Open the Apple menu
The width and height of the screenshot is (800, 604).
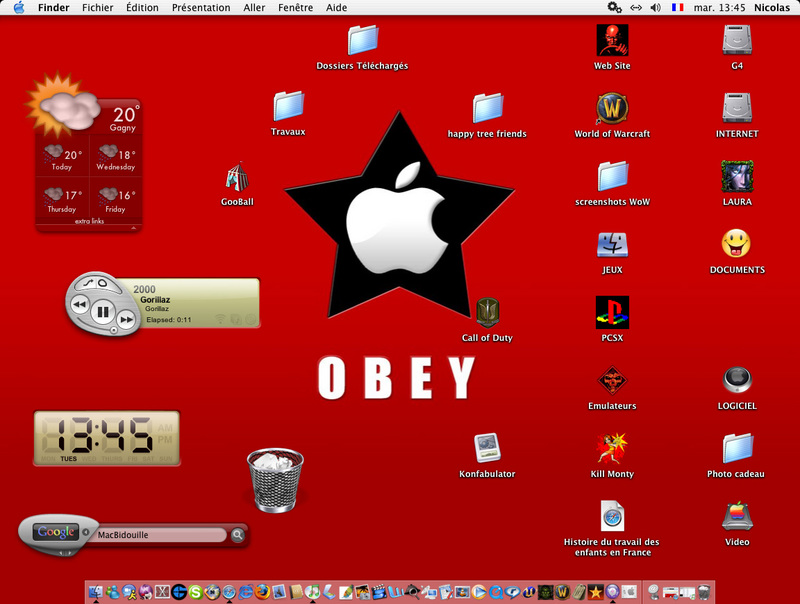pyautogui.click(x=19, y=7)
